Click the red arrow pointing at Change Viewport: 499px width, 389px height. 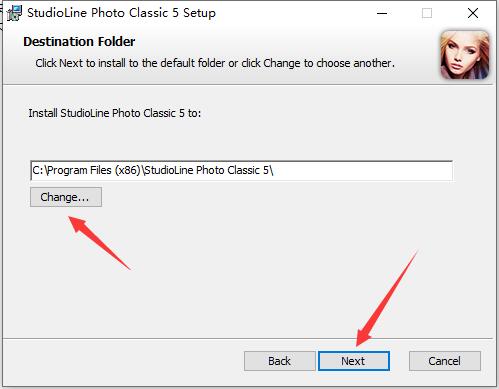(x=99, y=243)
